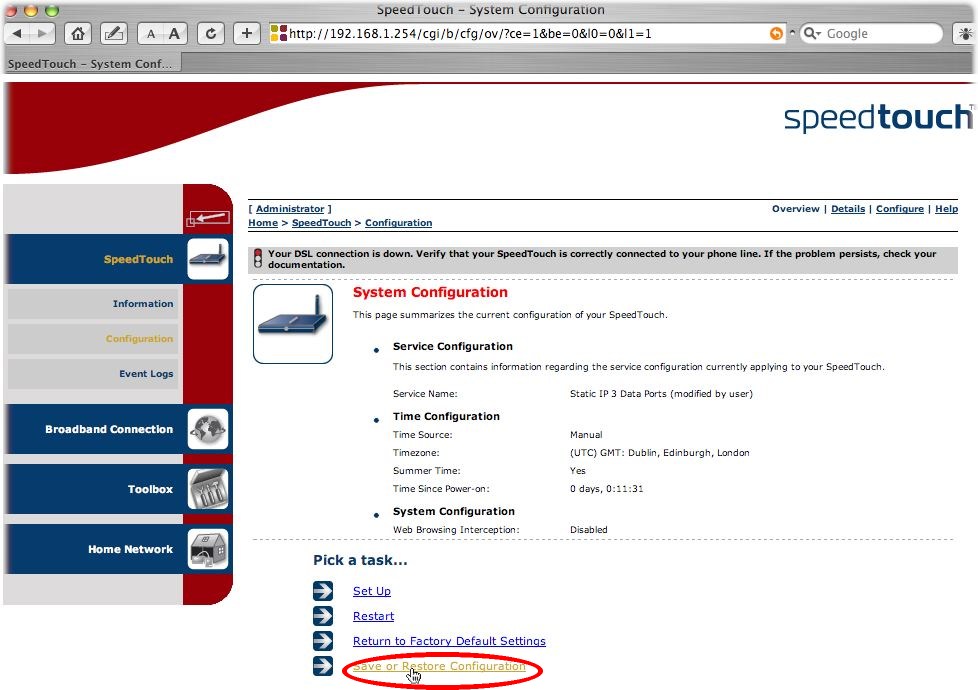
Task: Click the Timezone value Dublin, Edinburgh, London
Action: 660,453
